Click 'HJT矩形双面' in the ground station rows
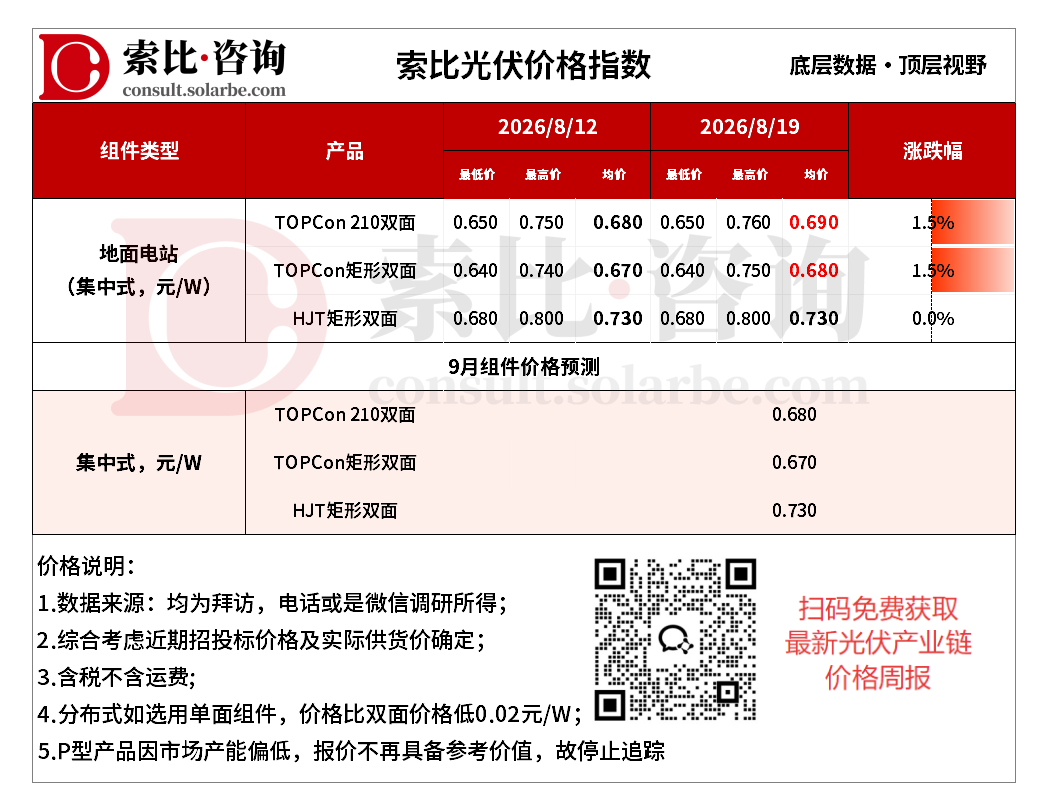The width and height of the screenshot is (1047, 811). pyautogui.click(x=345, y=319)
